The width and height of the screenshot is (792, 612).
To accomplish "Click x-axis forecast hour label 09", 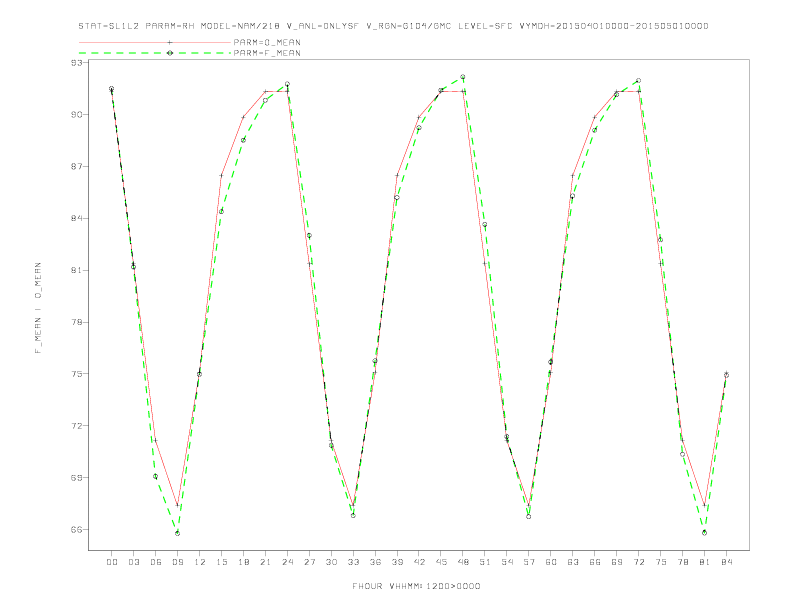I will [x=178, y=562].
